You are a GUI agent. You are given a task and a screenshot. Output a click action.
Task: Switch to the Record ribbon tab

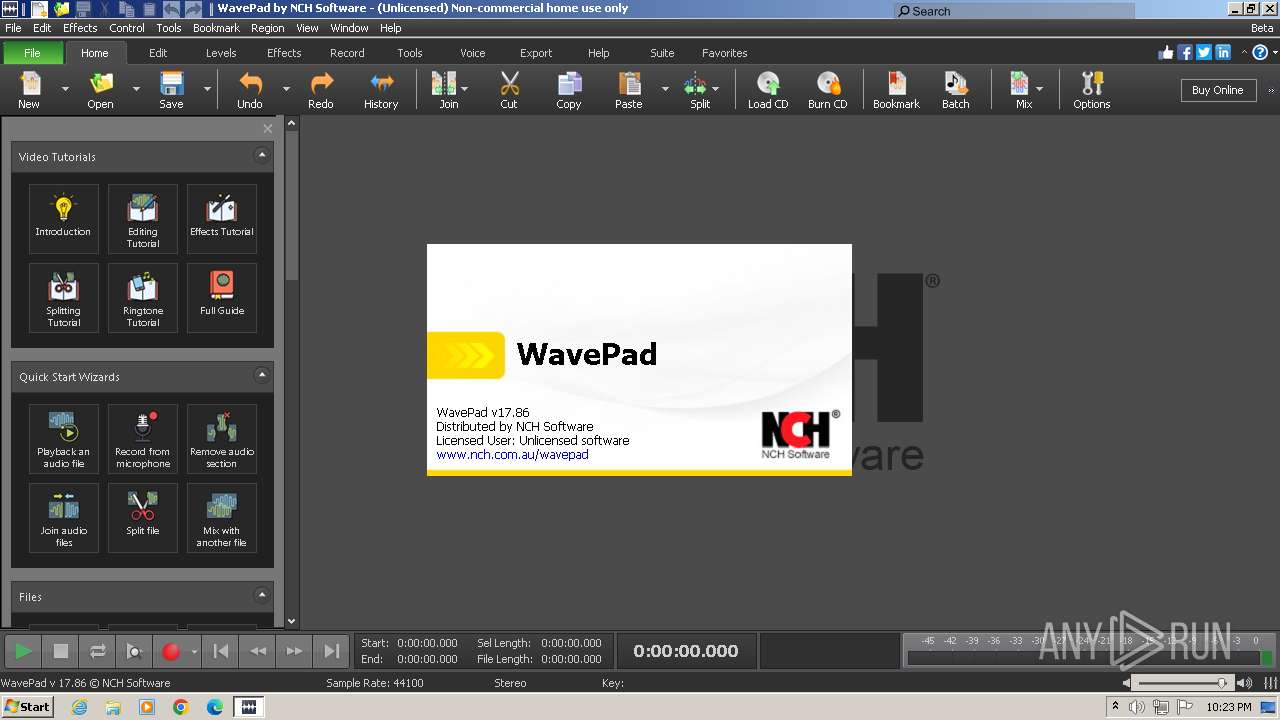click(x=347, y=53)
